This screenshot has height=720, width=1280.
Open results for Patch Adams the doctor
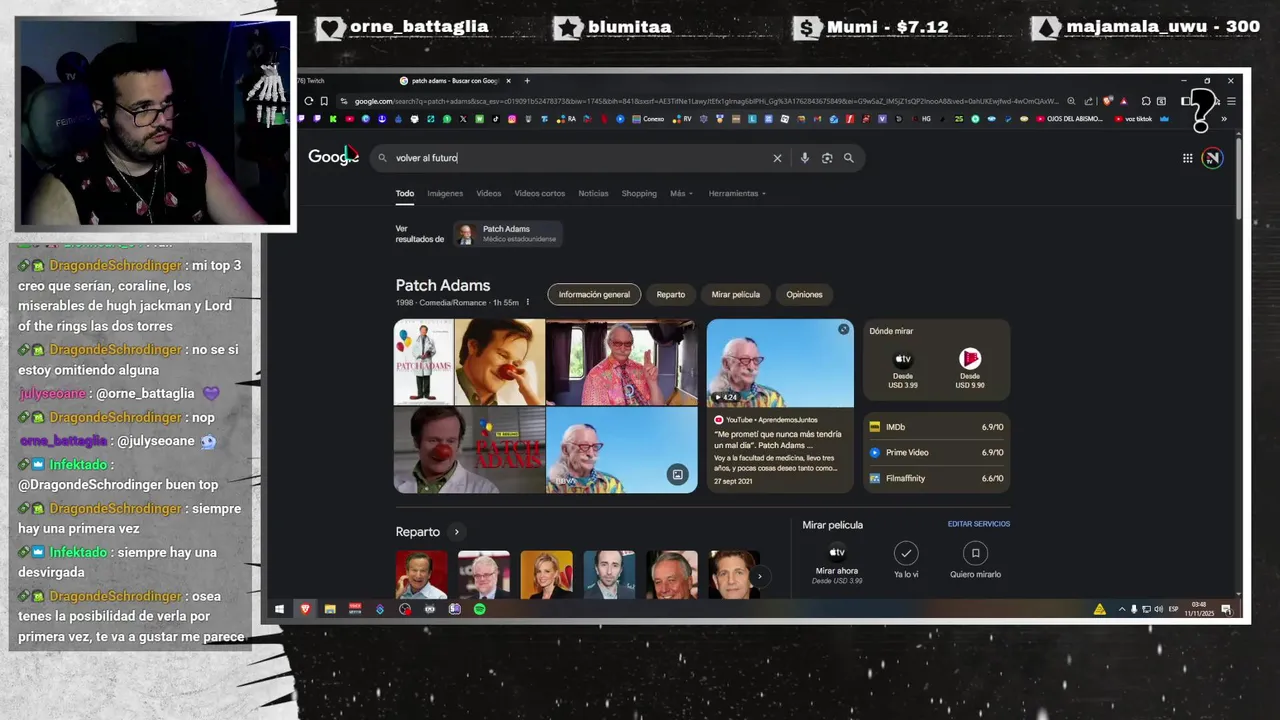tap(507, 234)
